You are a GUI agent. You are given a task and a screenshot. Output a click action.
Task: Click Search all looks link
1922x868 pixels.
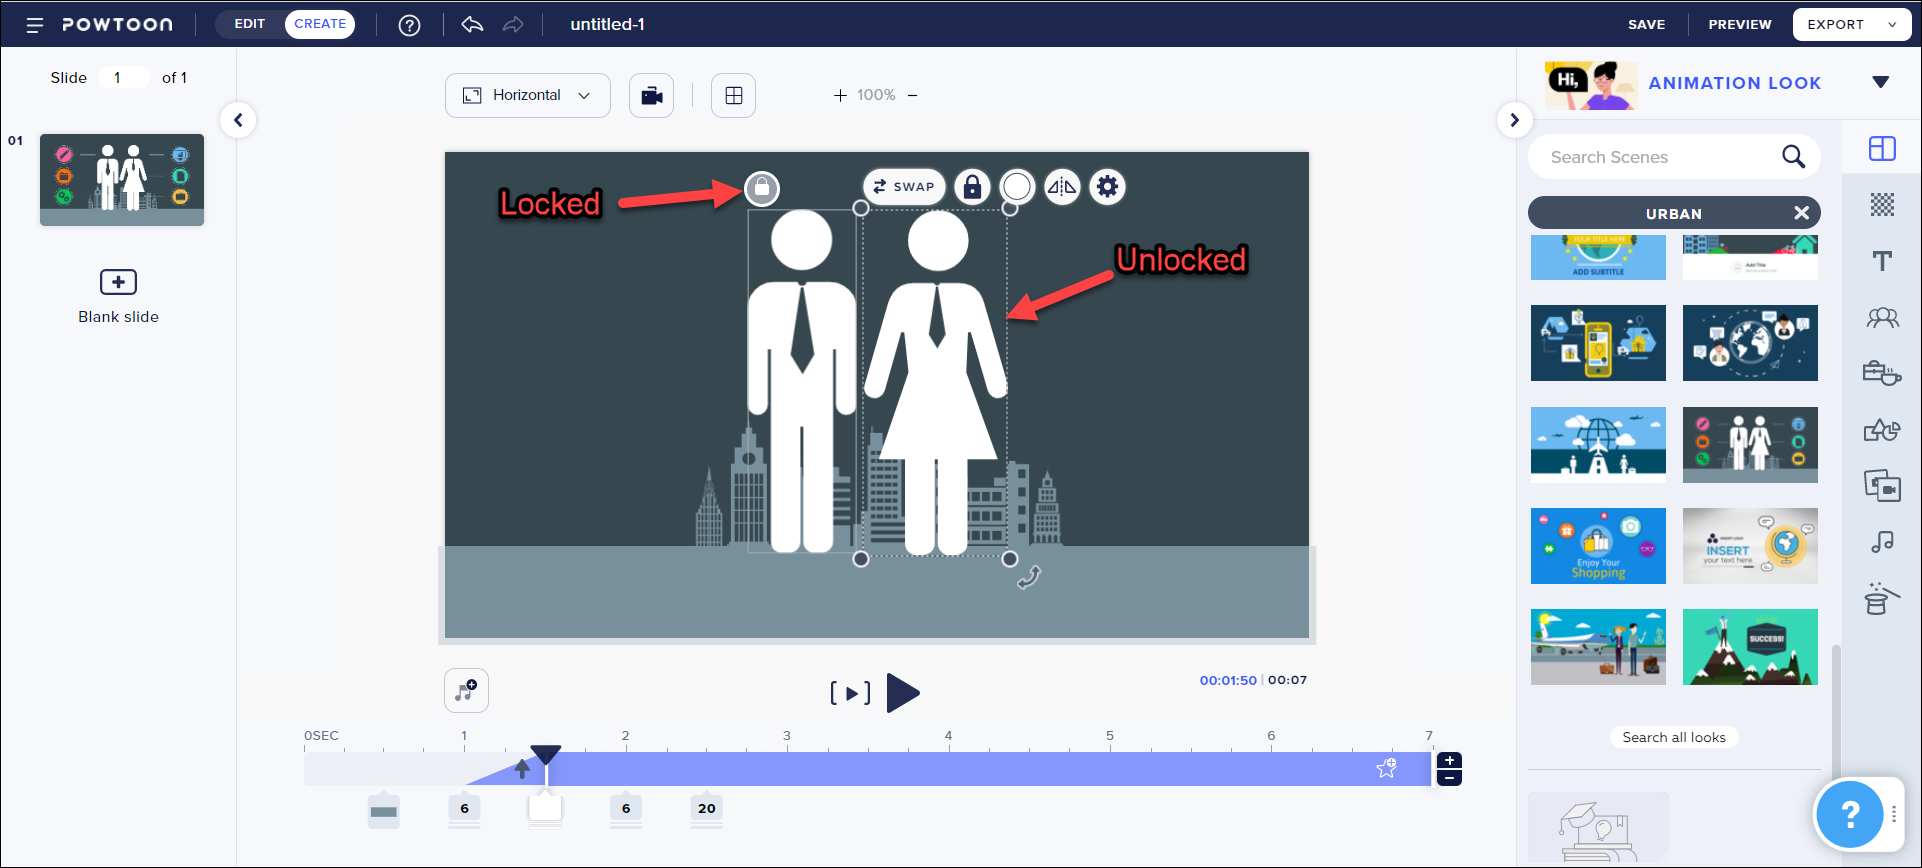click(x=1673, y=738)
